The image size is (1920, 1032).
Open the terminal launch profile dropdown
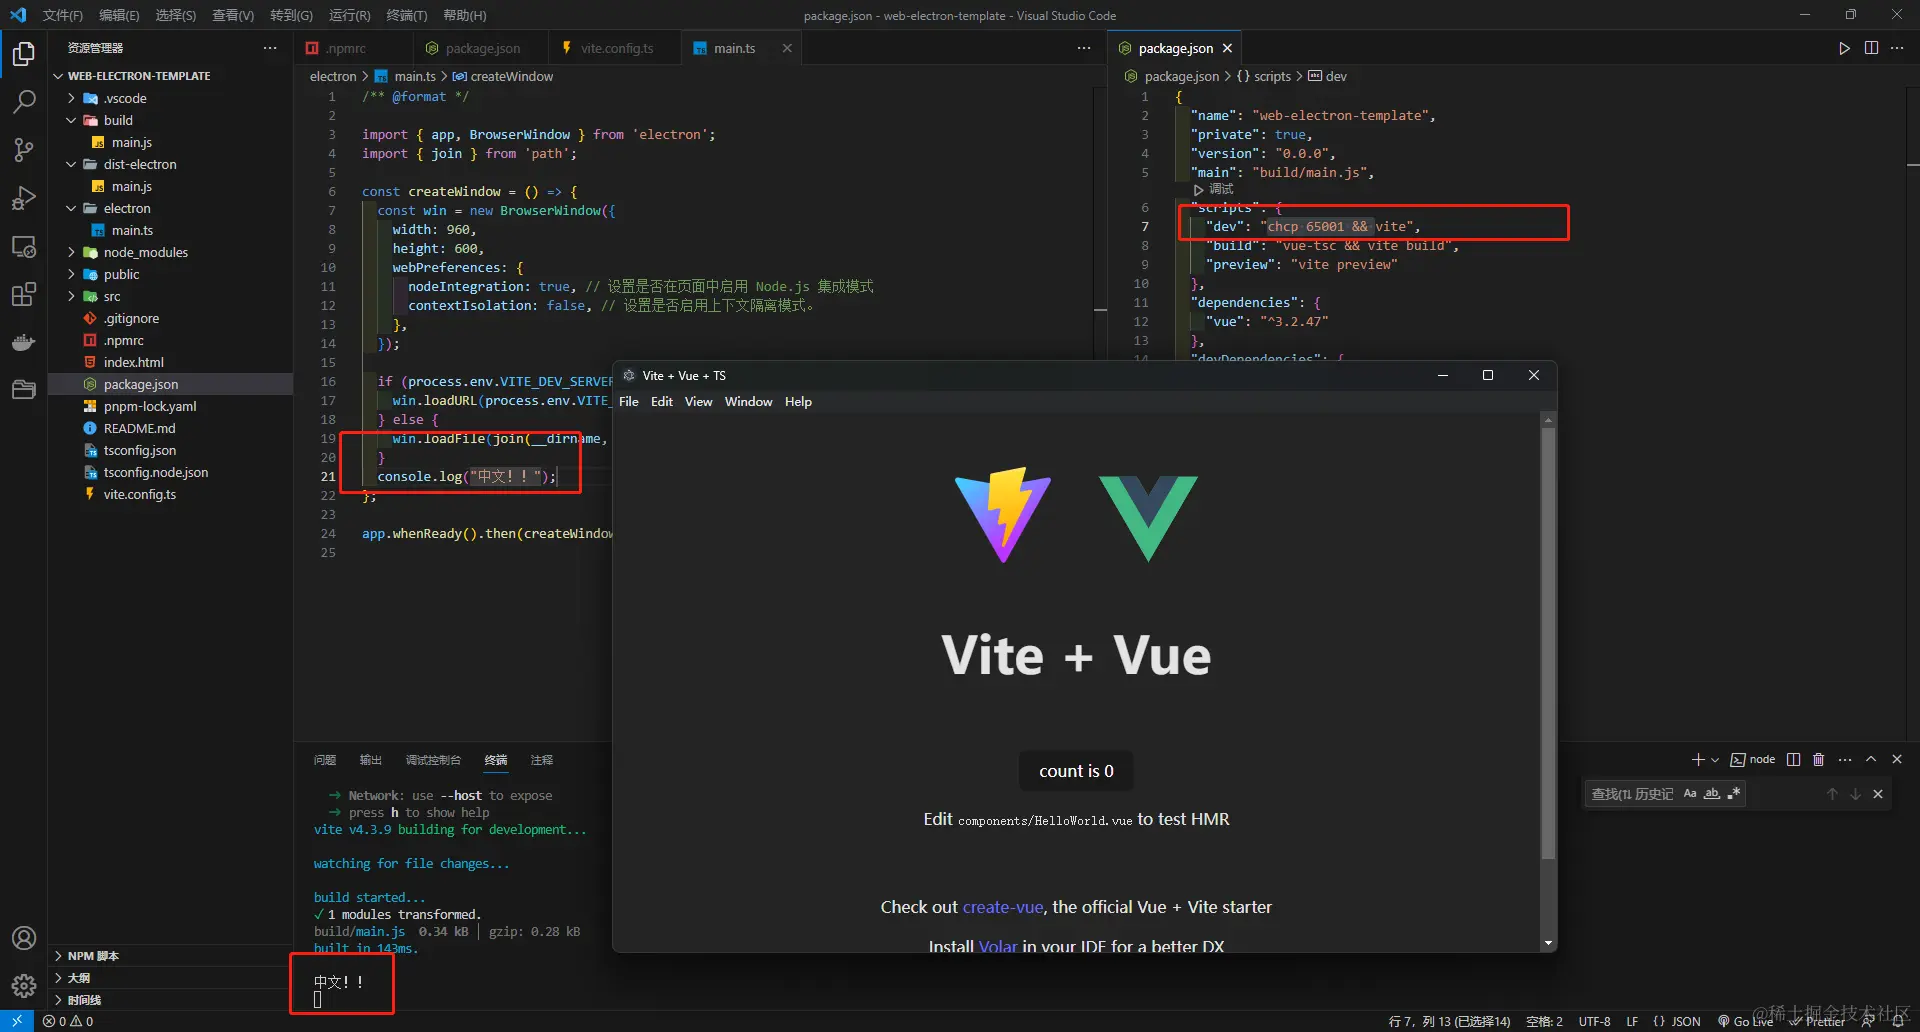[x=1715, y=760]
